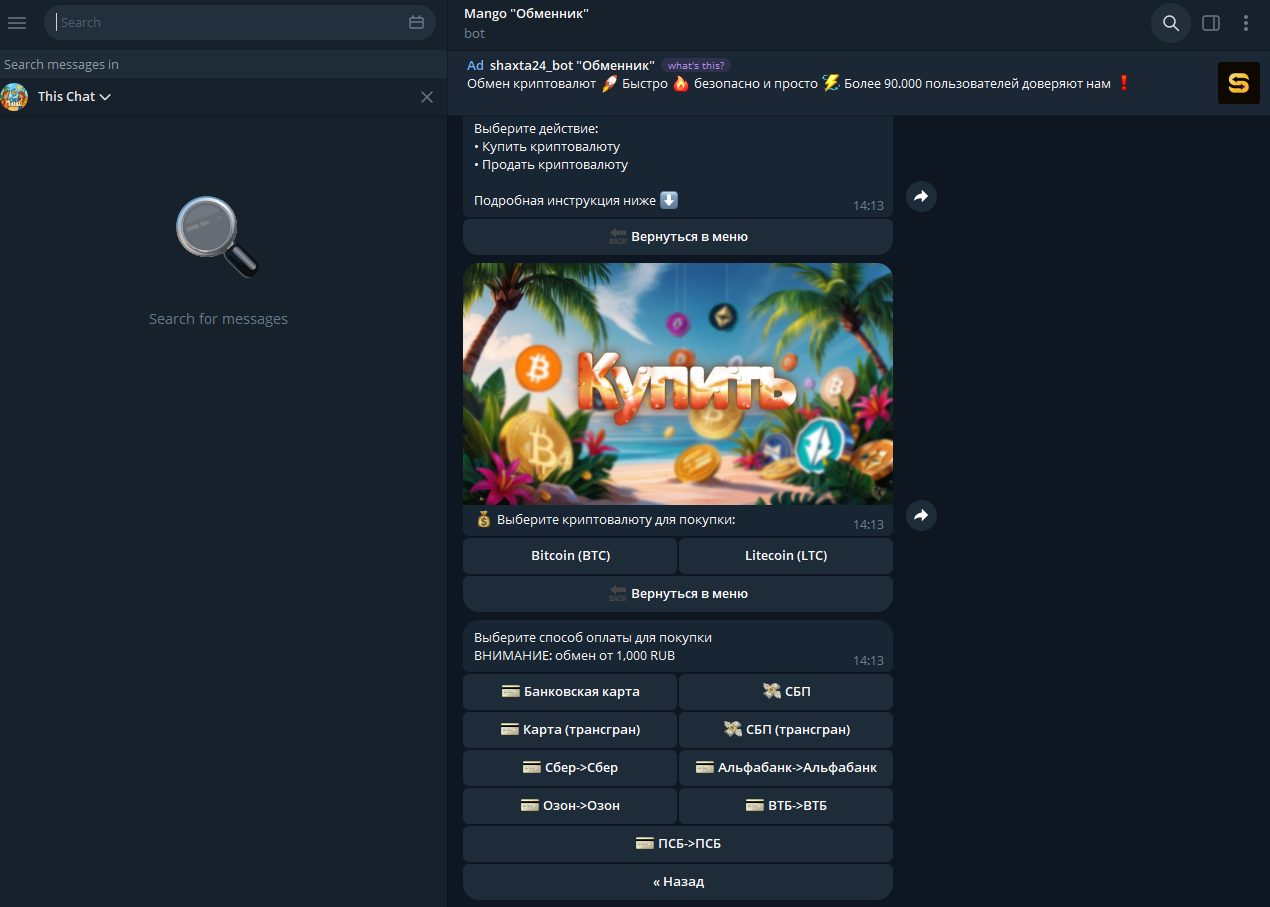Expand the This Chat dropdown
1270x907 pixels.
coord(74,97)
